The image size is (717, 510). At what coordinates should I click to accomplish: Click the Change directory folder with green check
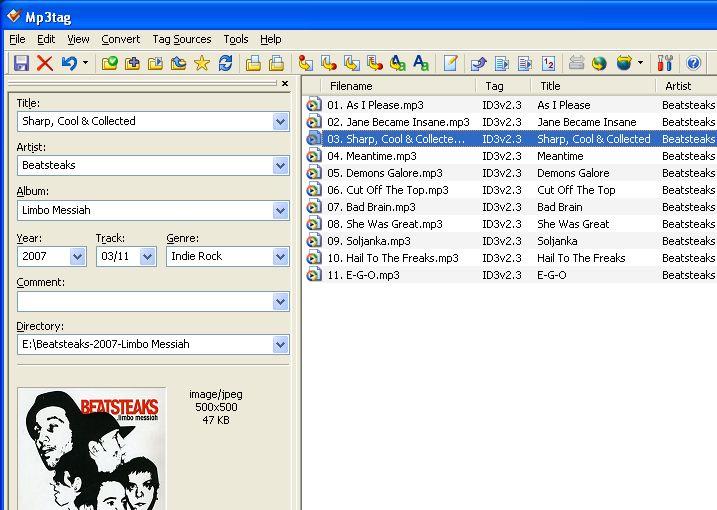point(110,63)
